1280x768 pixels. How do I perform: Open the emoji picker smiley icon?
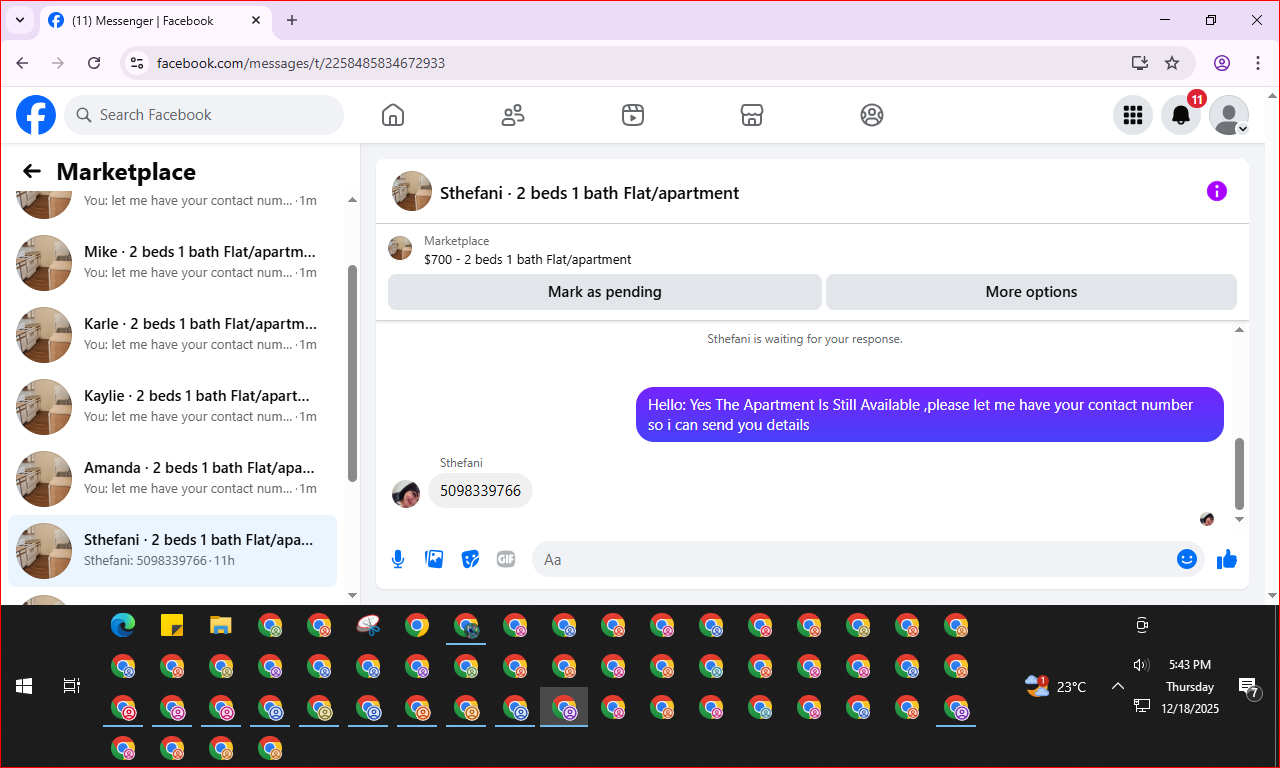(1187, 559)
